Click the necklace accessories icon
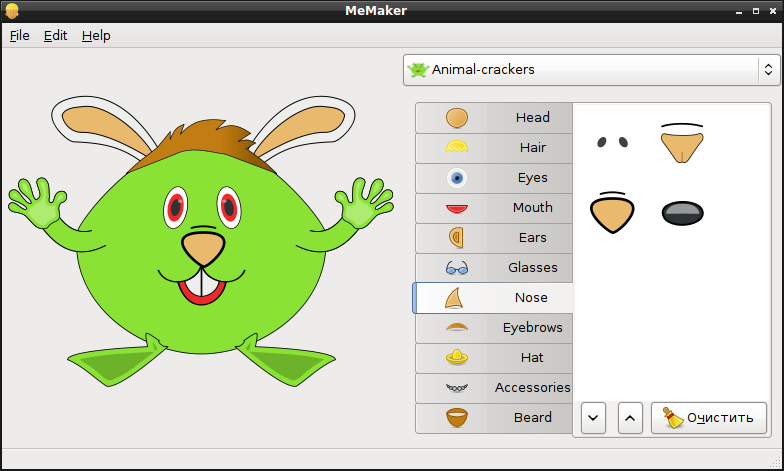Screen dimensions: 784x471 click(456, 388)
